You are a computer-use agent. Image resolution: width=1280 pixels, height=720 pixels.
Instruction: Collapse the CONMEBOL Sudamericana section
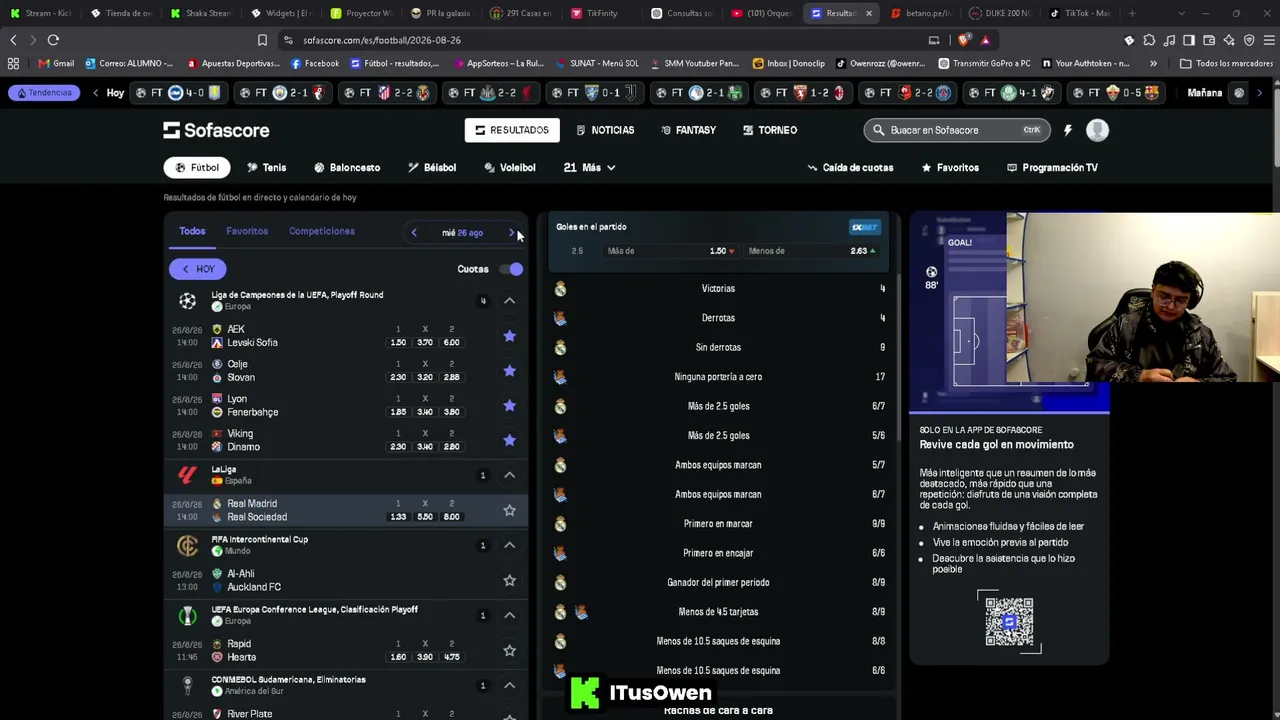(509, 685)
